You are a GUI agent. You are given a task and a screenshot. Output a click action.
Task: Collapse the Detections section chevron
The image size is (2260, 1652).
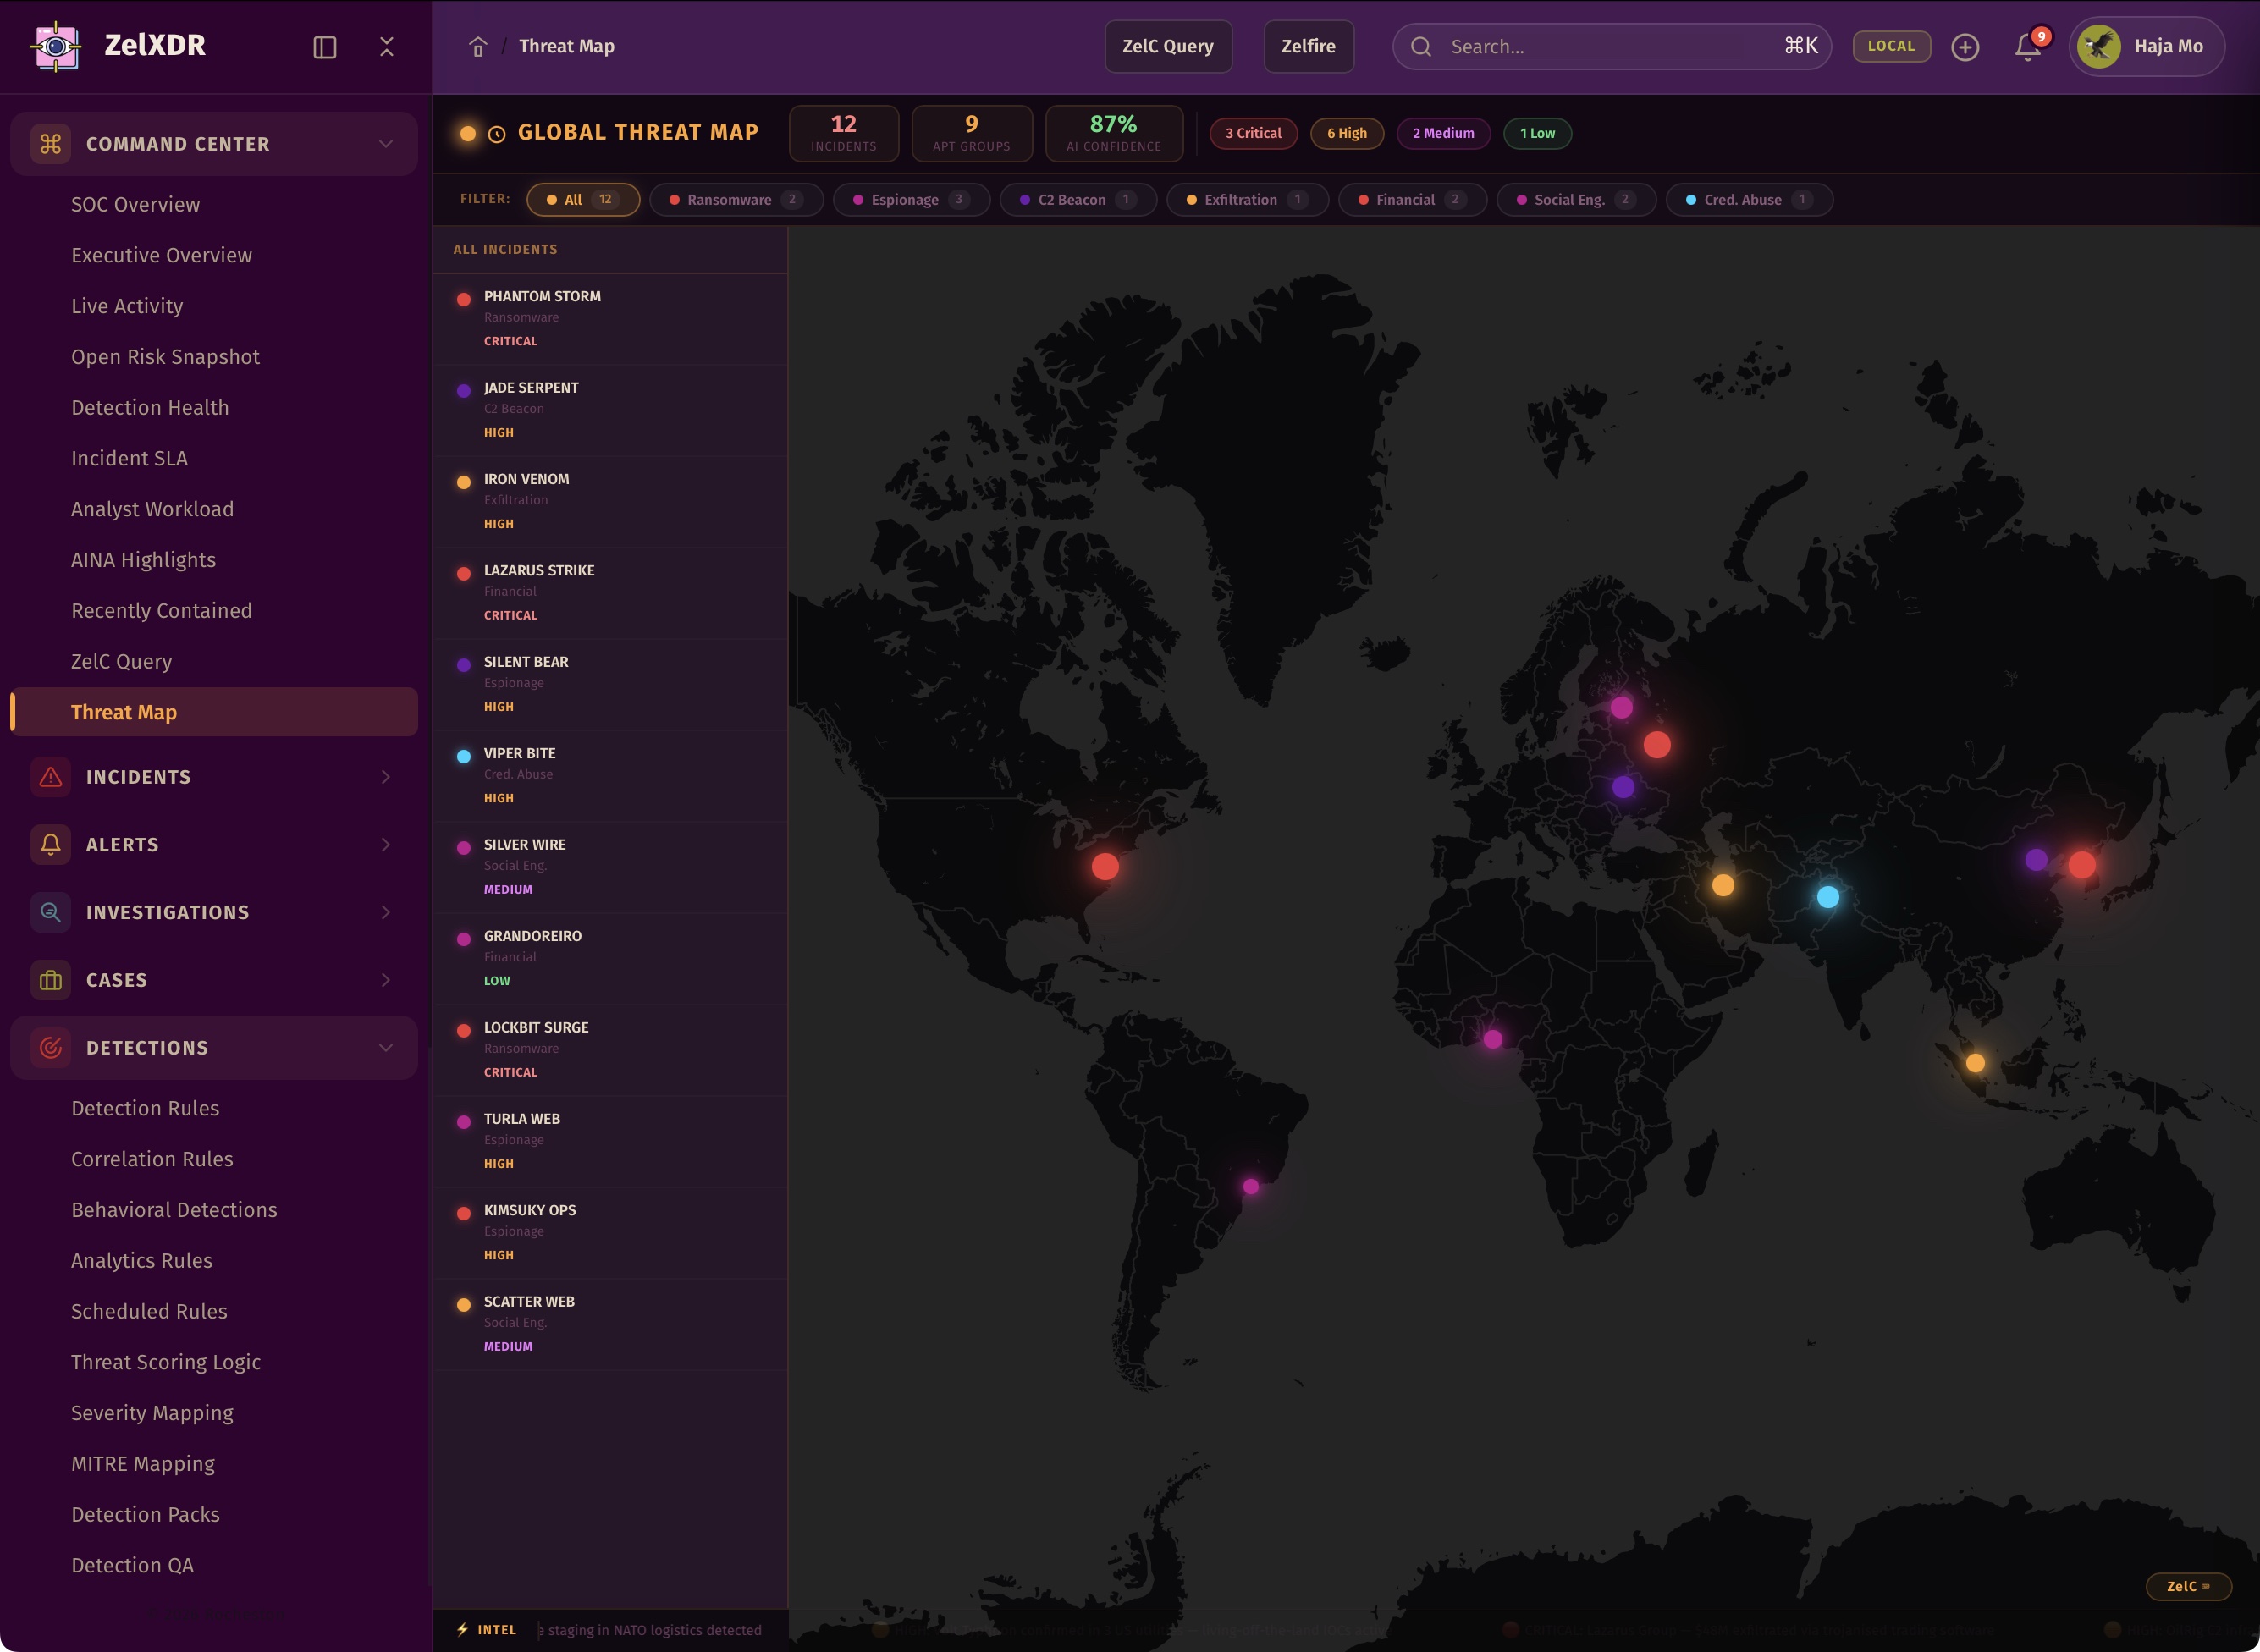pyautogui.click(x=385, y=1048)
